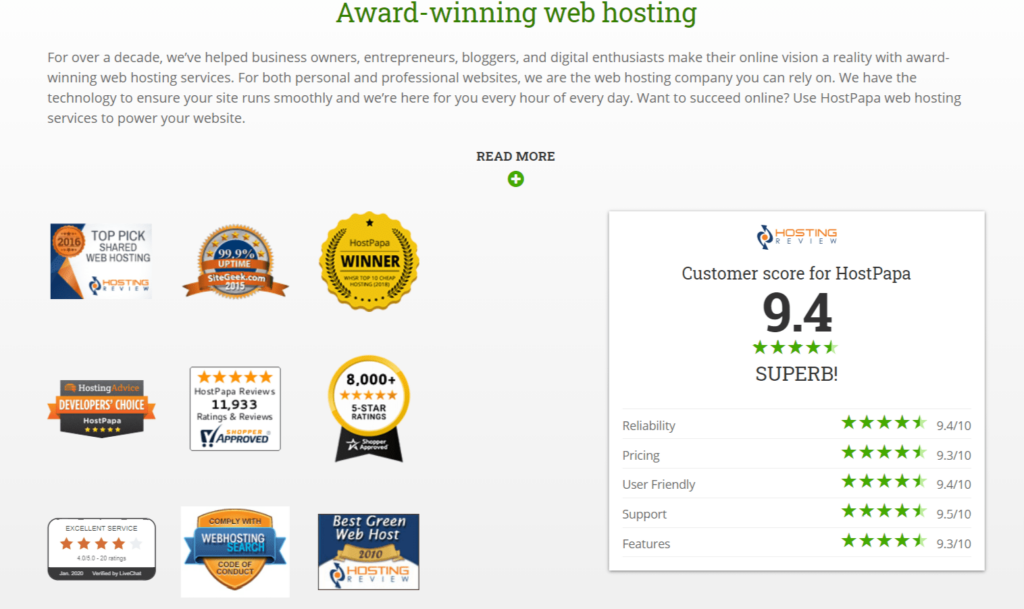This screenshot has height=609, width=1024.
Task: Click the SUPERB! rating text
Action: tap(796, 374)
